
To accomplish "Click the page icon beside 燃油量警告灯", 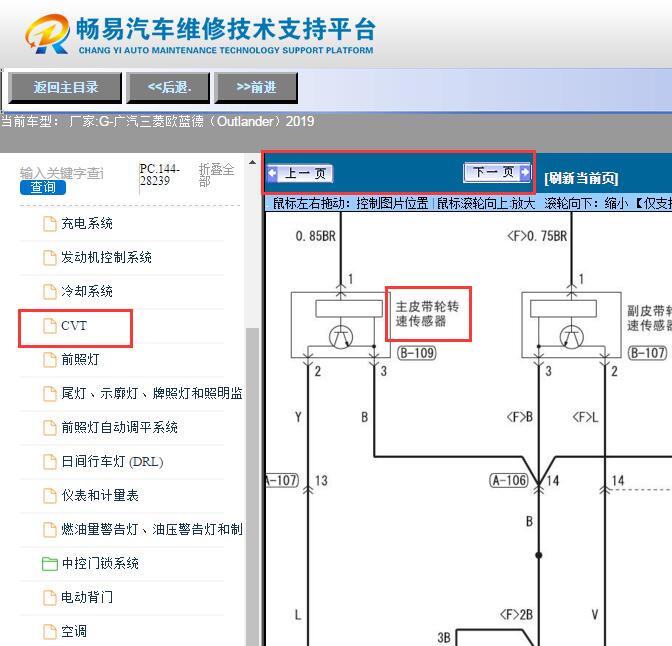I will tap(50, 530).
